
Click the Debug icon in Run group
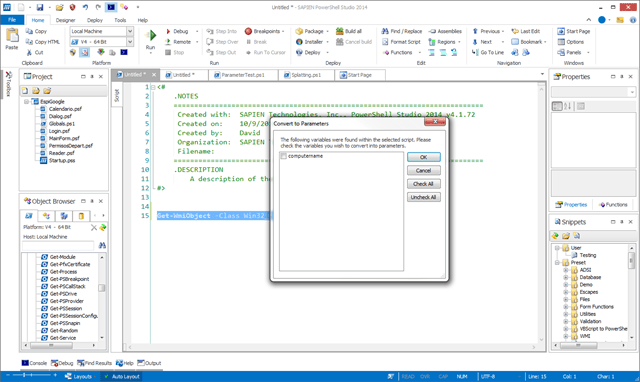168,31
